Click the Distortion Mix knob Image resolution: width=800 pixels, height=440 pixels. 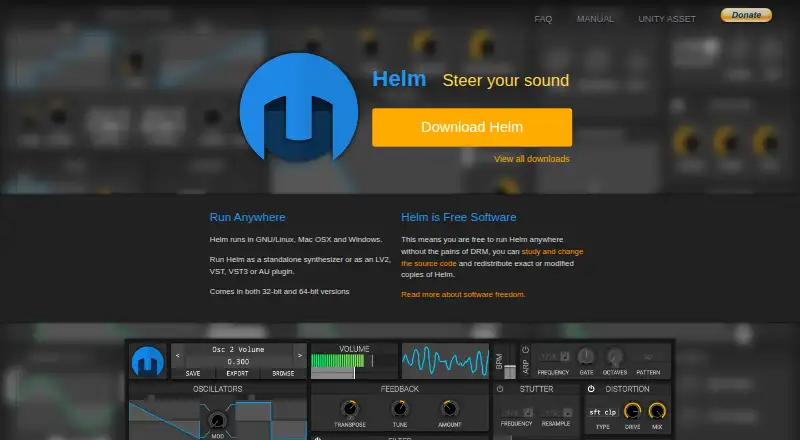click(657, 411)
